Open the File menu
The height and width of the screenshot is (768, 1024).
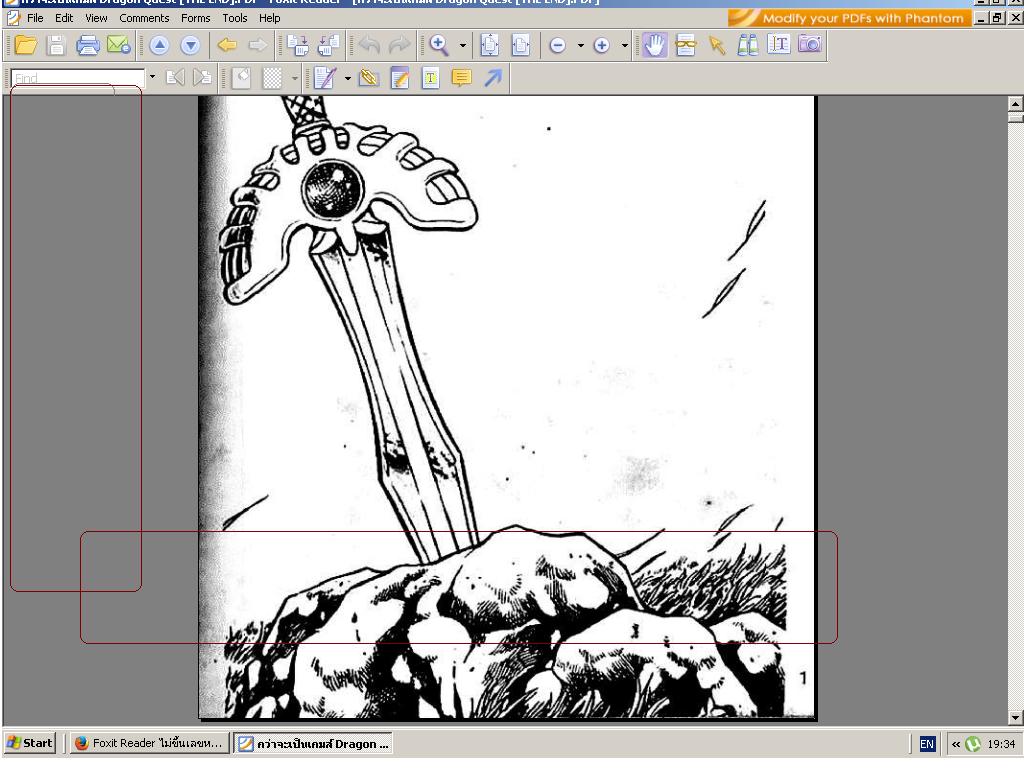35,18
